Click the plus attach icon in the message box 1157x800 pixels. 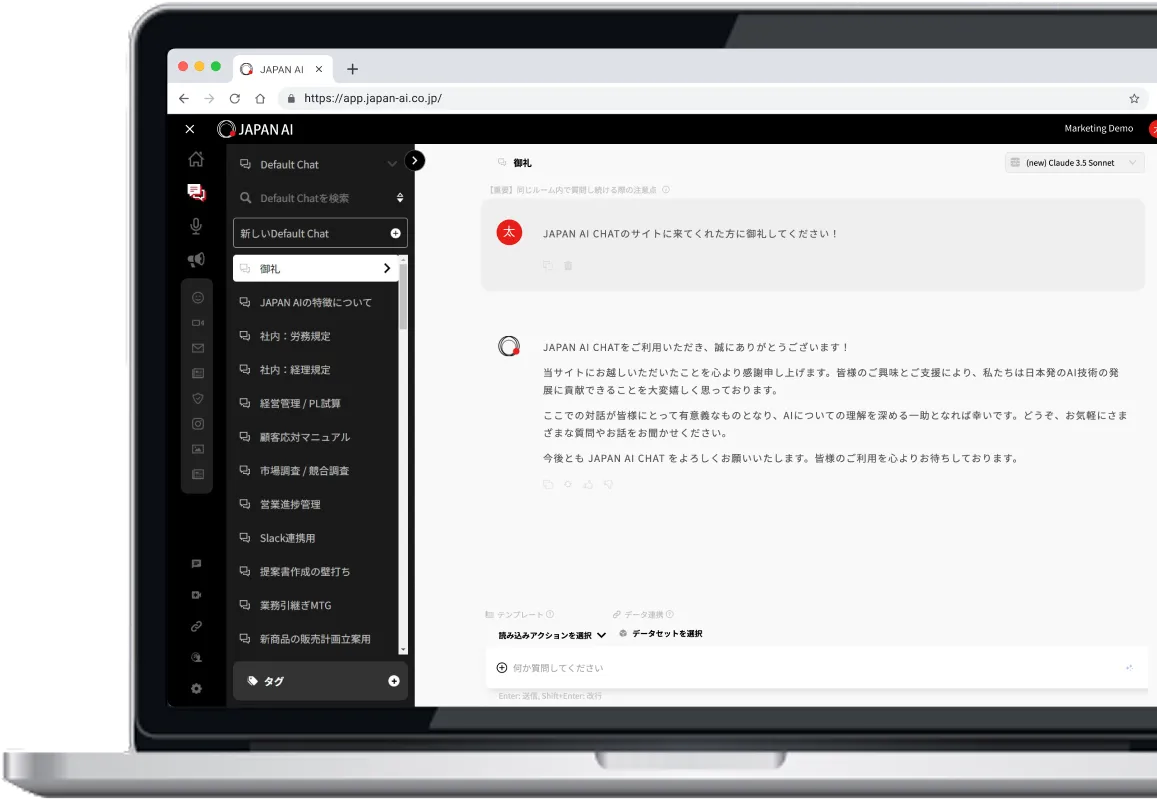tap(502, 668)
